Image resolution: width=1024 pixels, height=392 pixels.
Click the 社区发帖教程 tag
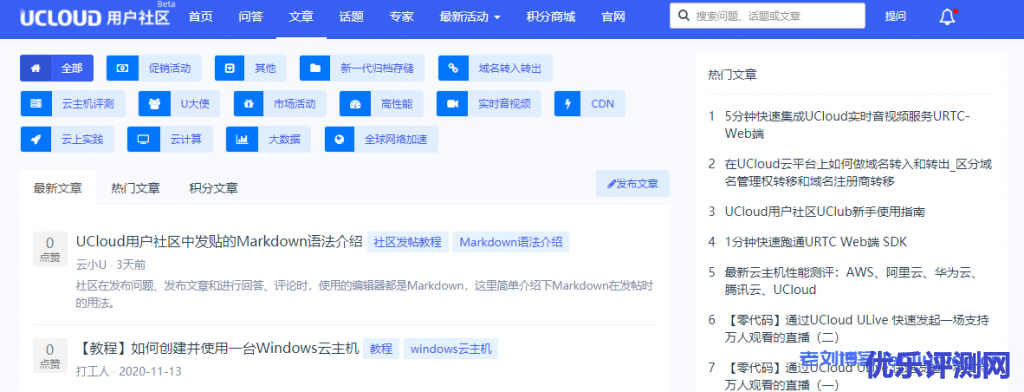point(408,242)
